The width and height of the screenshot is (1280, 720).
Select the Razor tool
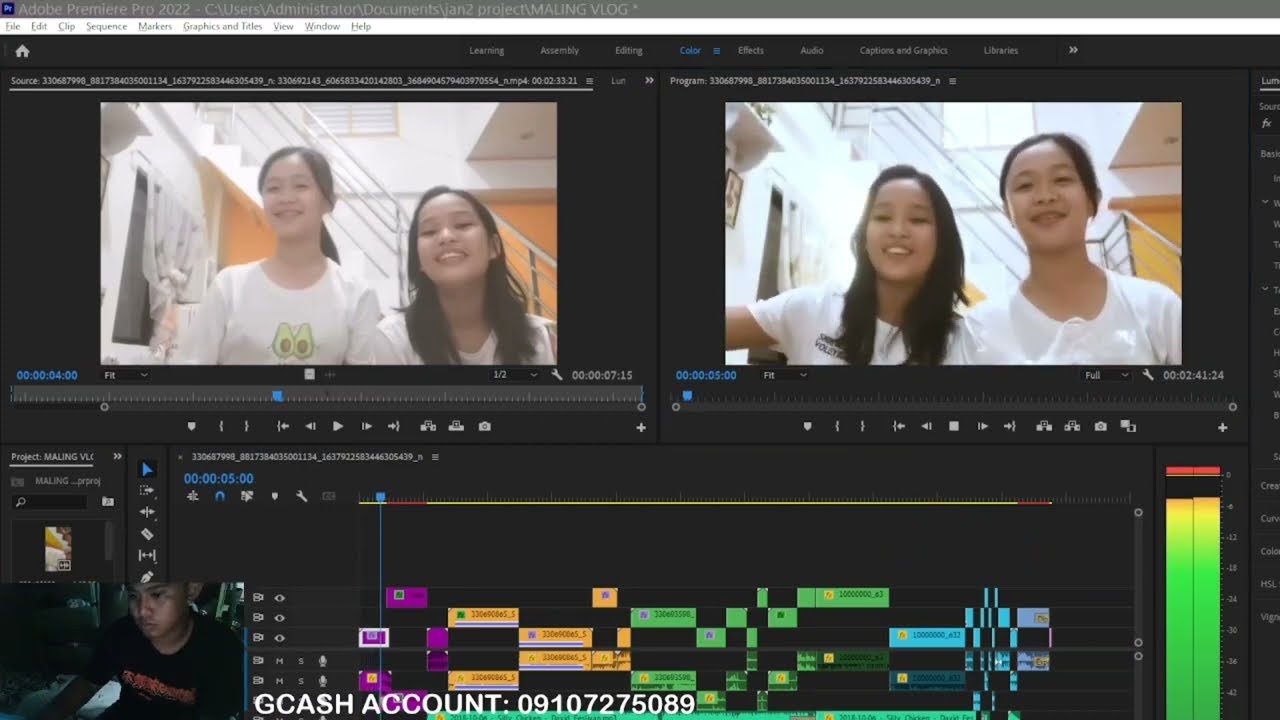pos(147,534)
